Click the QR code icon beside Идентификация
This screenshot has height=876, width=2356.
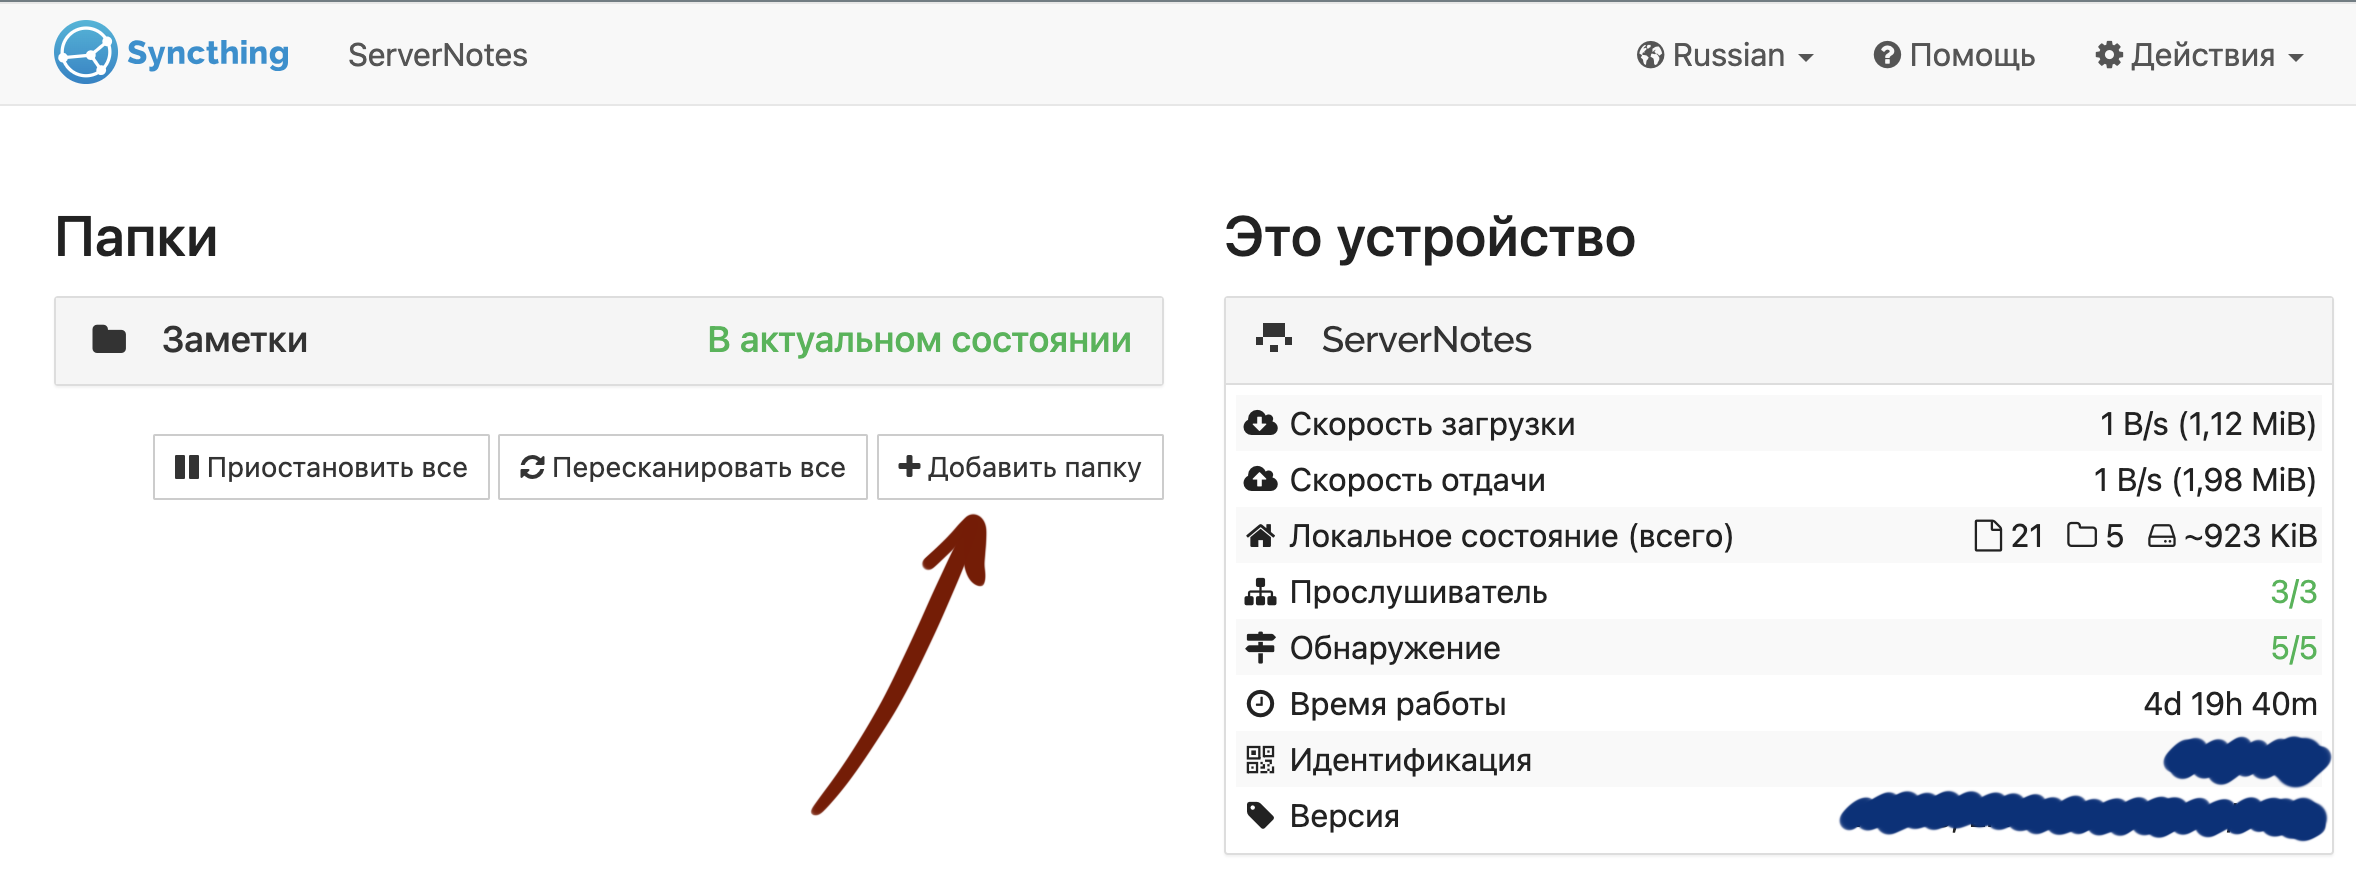point(1260,760)
